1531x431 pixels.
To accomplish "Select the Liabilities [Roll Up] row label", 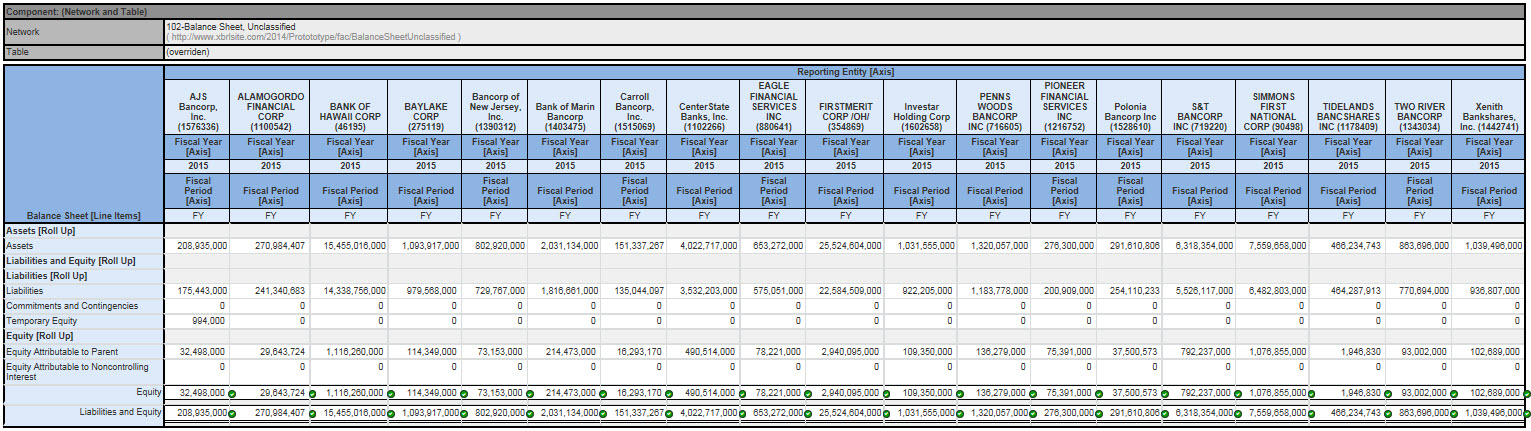I will coord(46,275).
